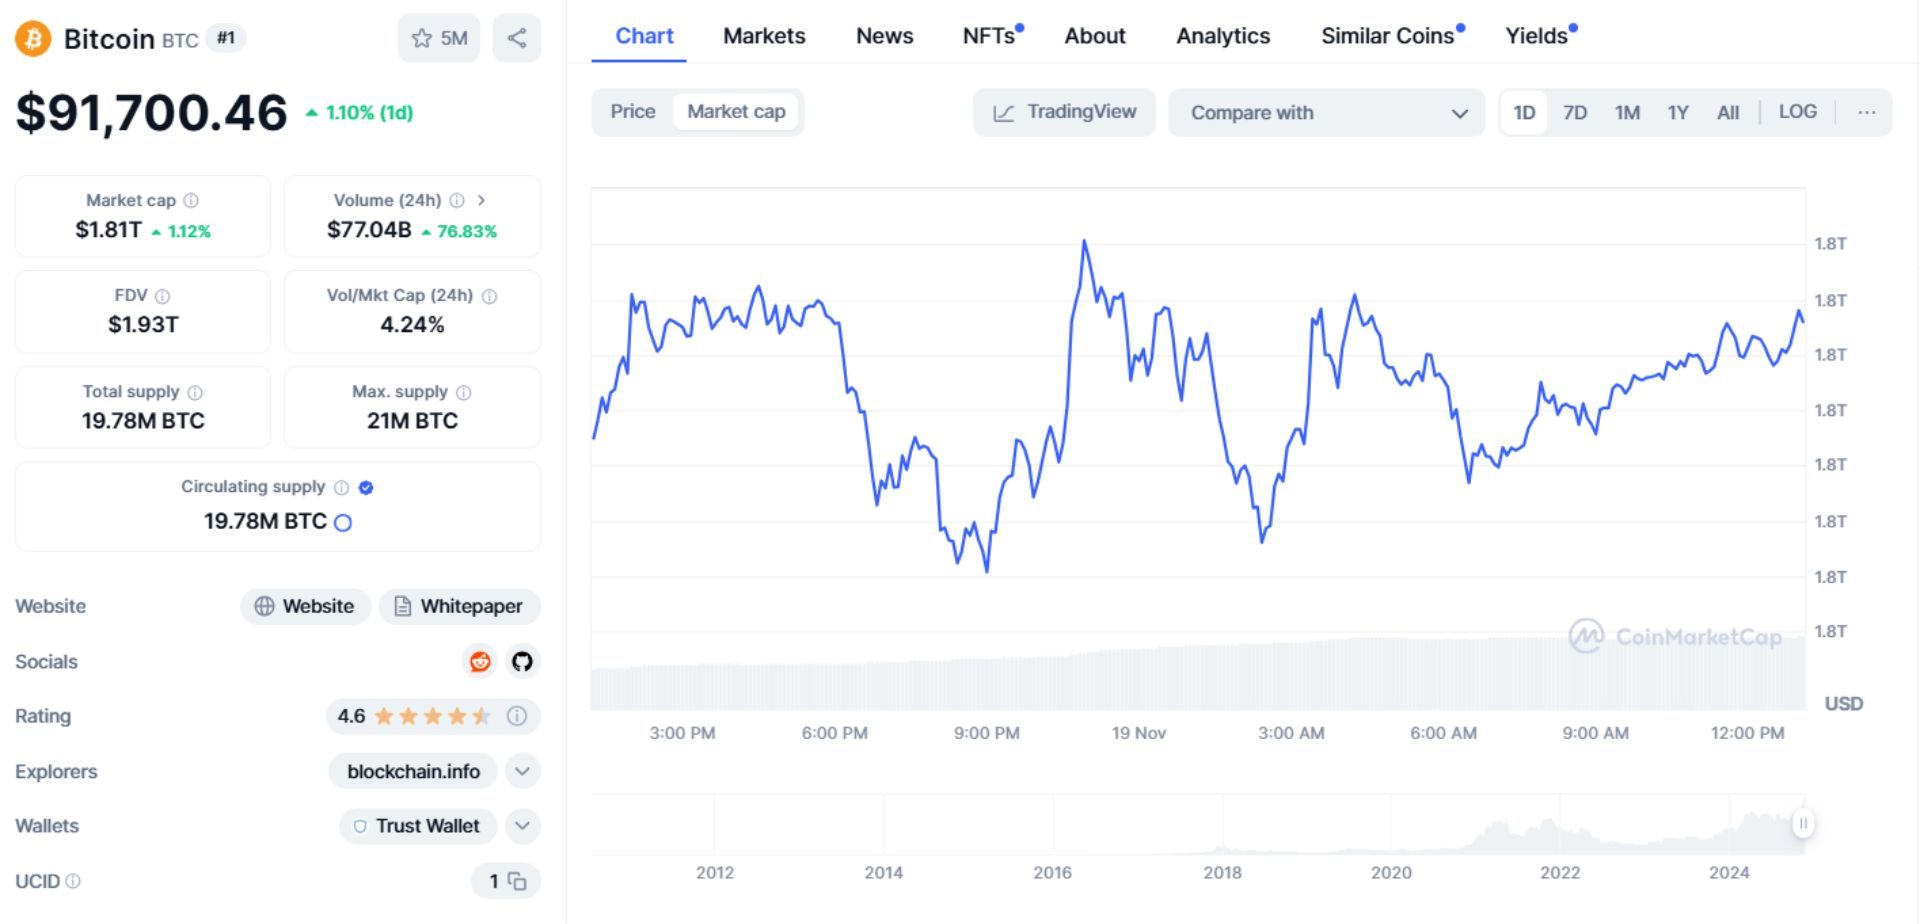
Task: Click the Market cap info icon
Action: [x=191, y=200]
